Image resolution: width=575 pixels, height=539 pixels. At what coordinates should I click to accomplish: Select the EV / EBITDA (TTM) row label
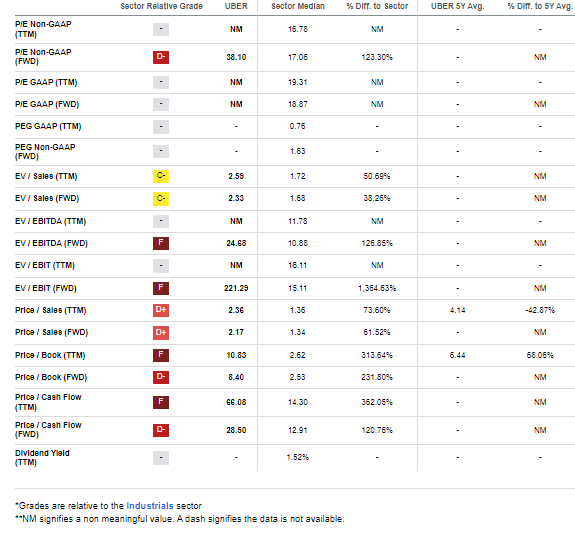click(x=51, y=221)
